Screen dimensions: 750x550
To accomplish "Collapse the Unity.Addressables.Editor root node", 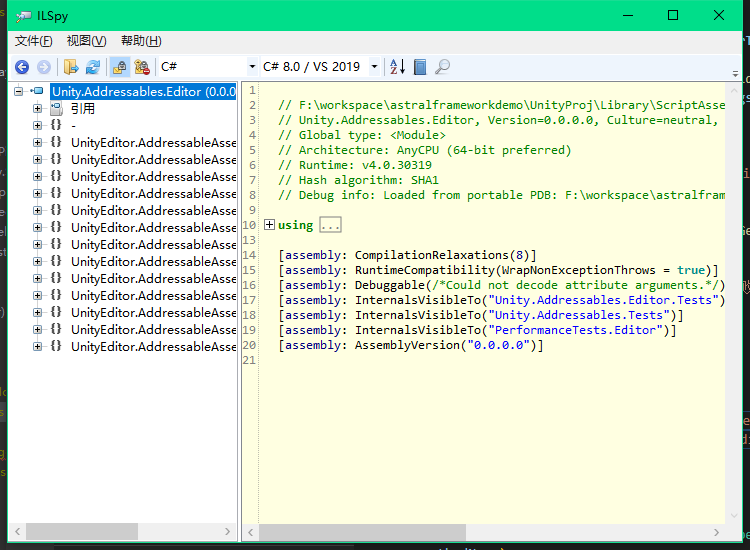I will 18,91.
